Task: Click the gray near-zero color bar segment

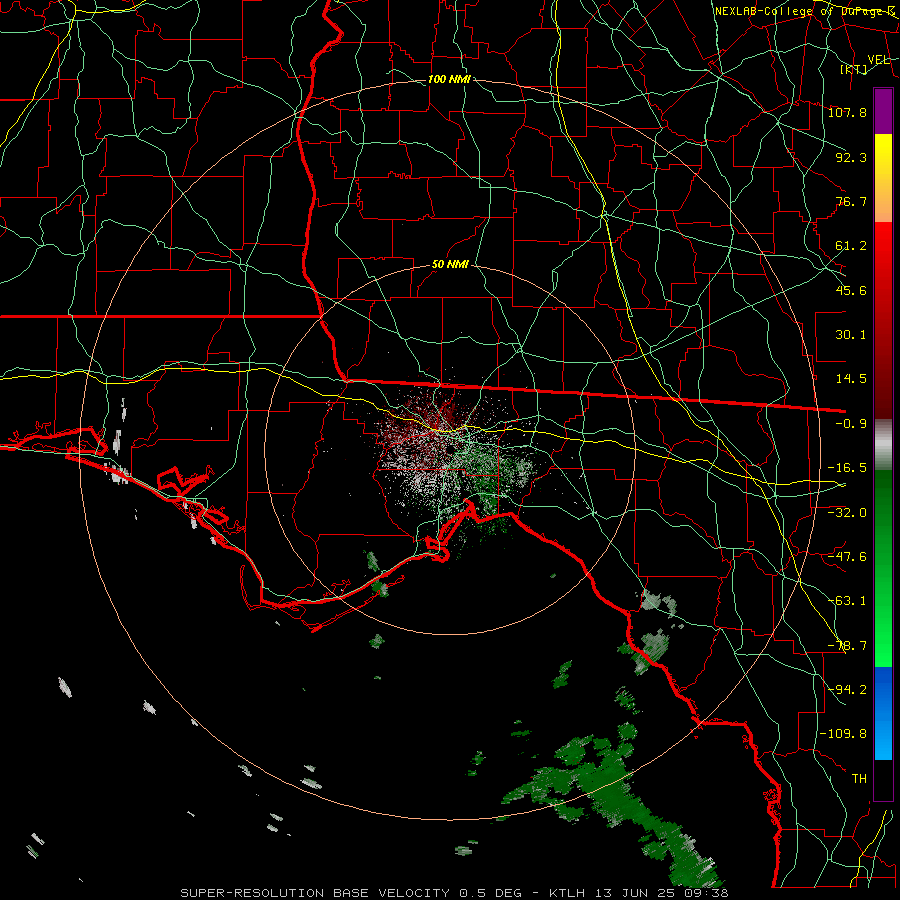Action: (883, 445)
